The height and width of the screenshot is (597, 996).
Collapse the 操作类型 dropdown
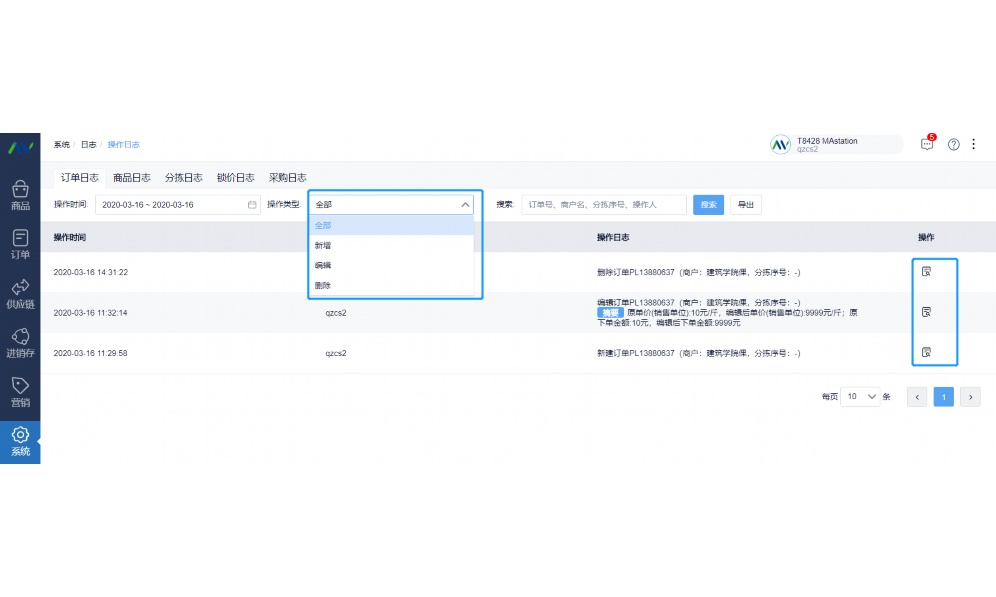(x=465, y=204)
